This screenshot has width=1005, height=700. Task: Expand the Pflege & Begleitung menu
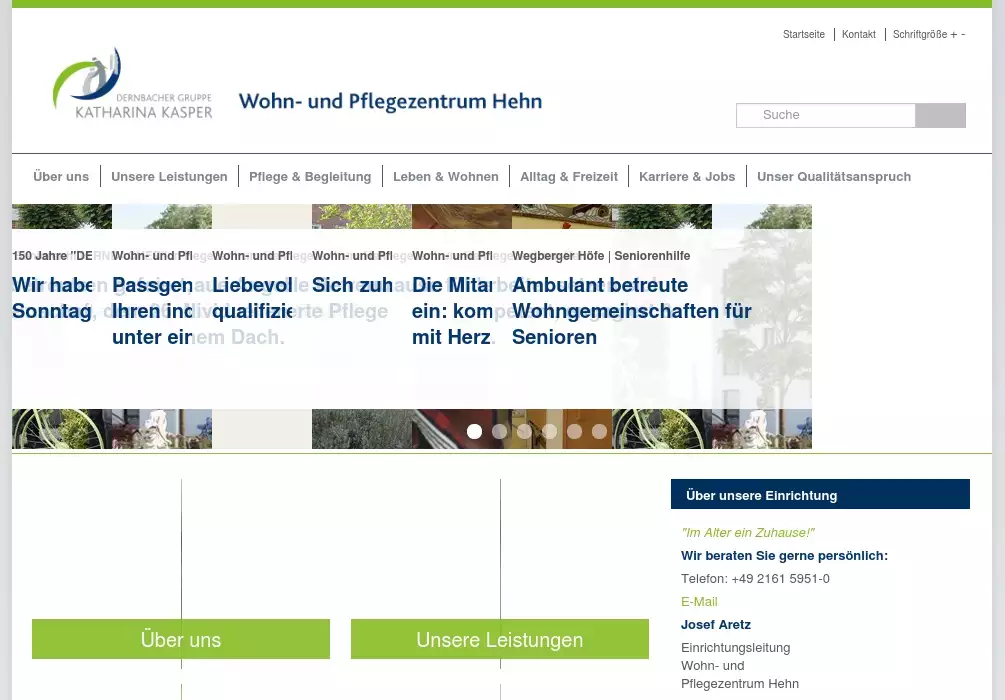(310, 177)
